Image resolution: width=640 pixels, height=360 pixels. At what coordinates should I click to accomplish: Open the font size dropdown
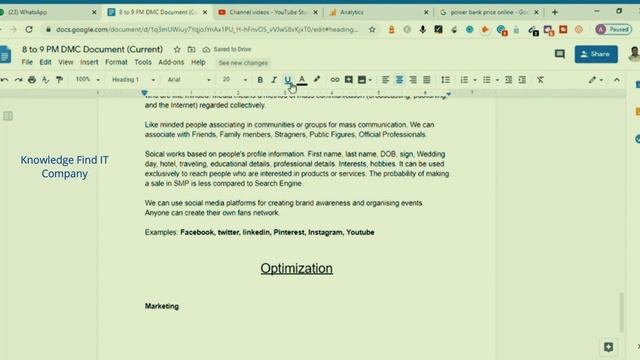coord(235,80)
